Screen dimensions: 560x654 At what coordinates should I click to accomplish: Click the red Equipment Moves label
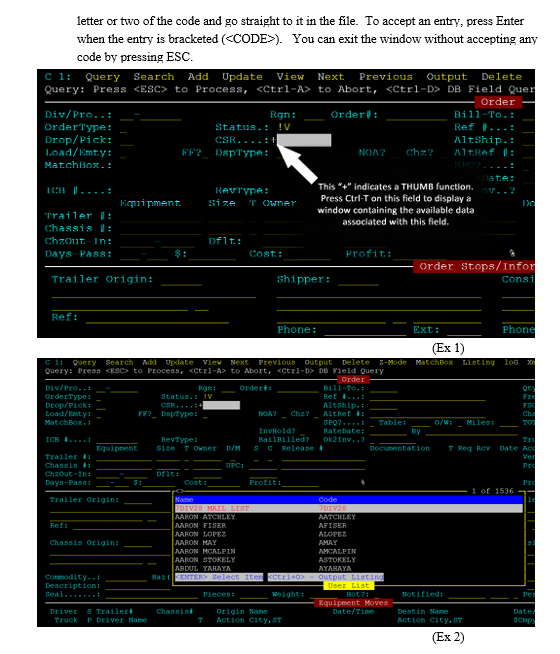point(353,603)
